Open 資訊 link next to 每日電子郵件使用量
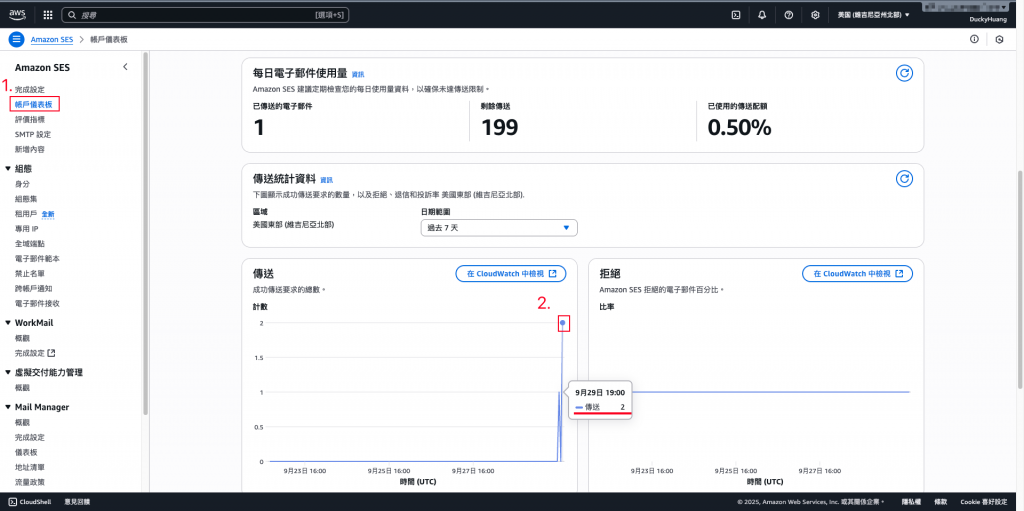 pyautogui.click(x=359, y=74)
